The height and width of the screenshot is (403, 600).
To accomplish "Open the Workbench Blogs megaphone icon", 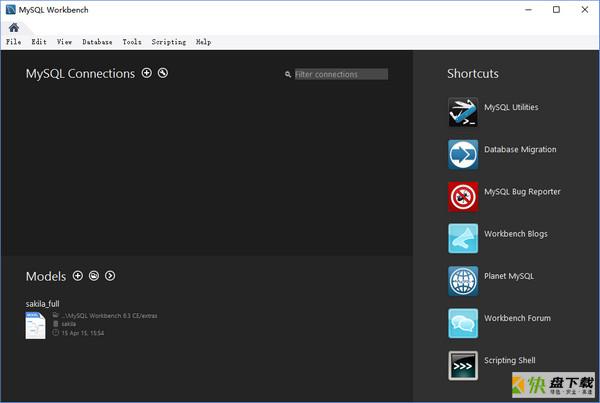I will click(463, 238).
